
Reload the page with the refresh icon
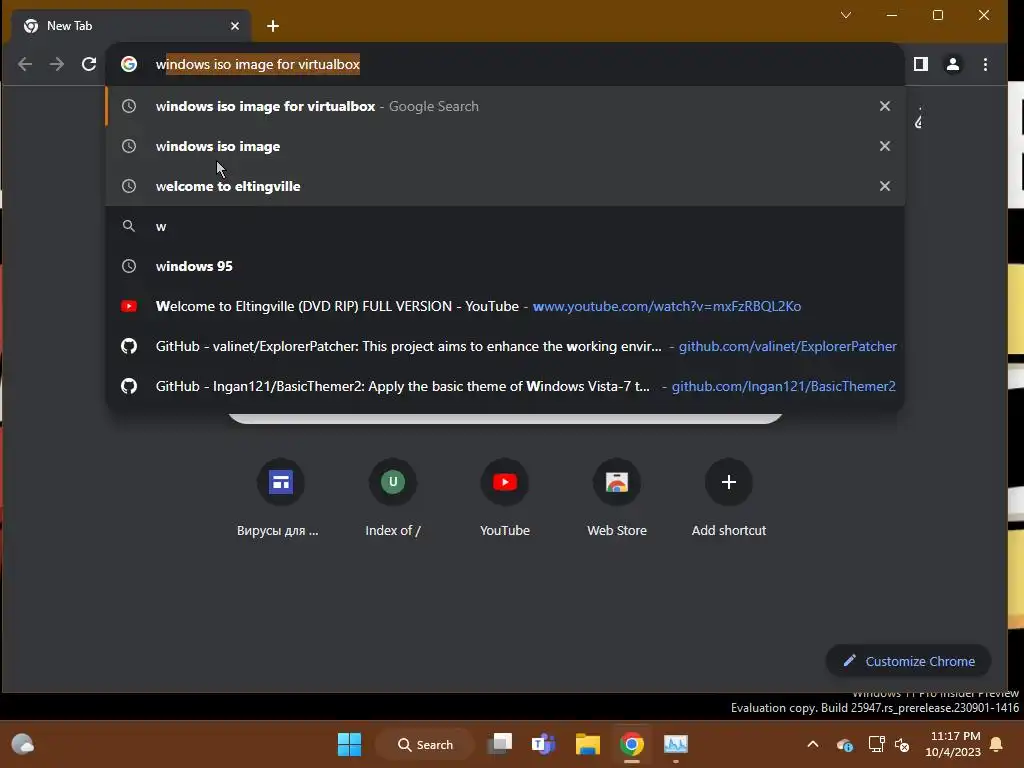[89, 64]
